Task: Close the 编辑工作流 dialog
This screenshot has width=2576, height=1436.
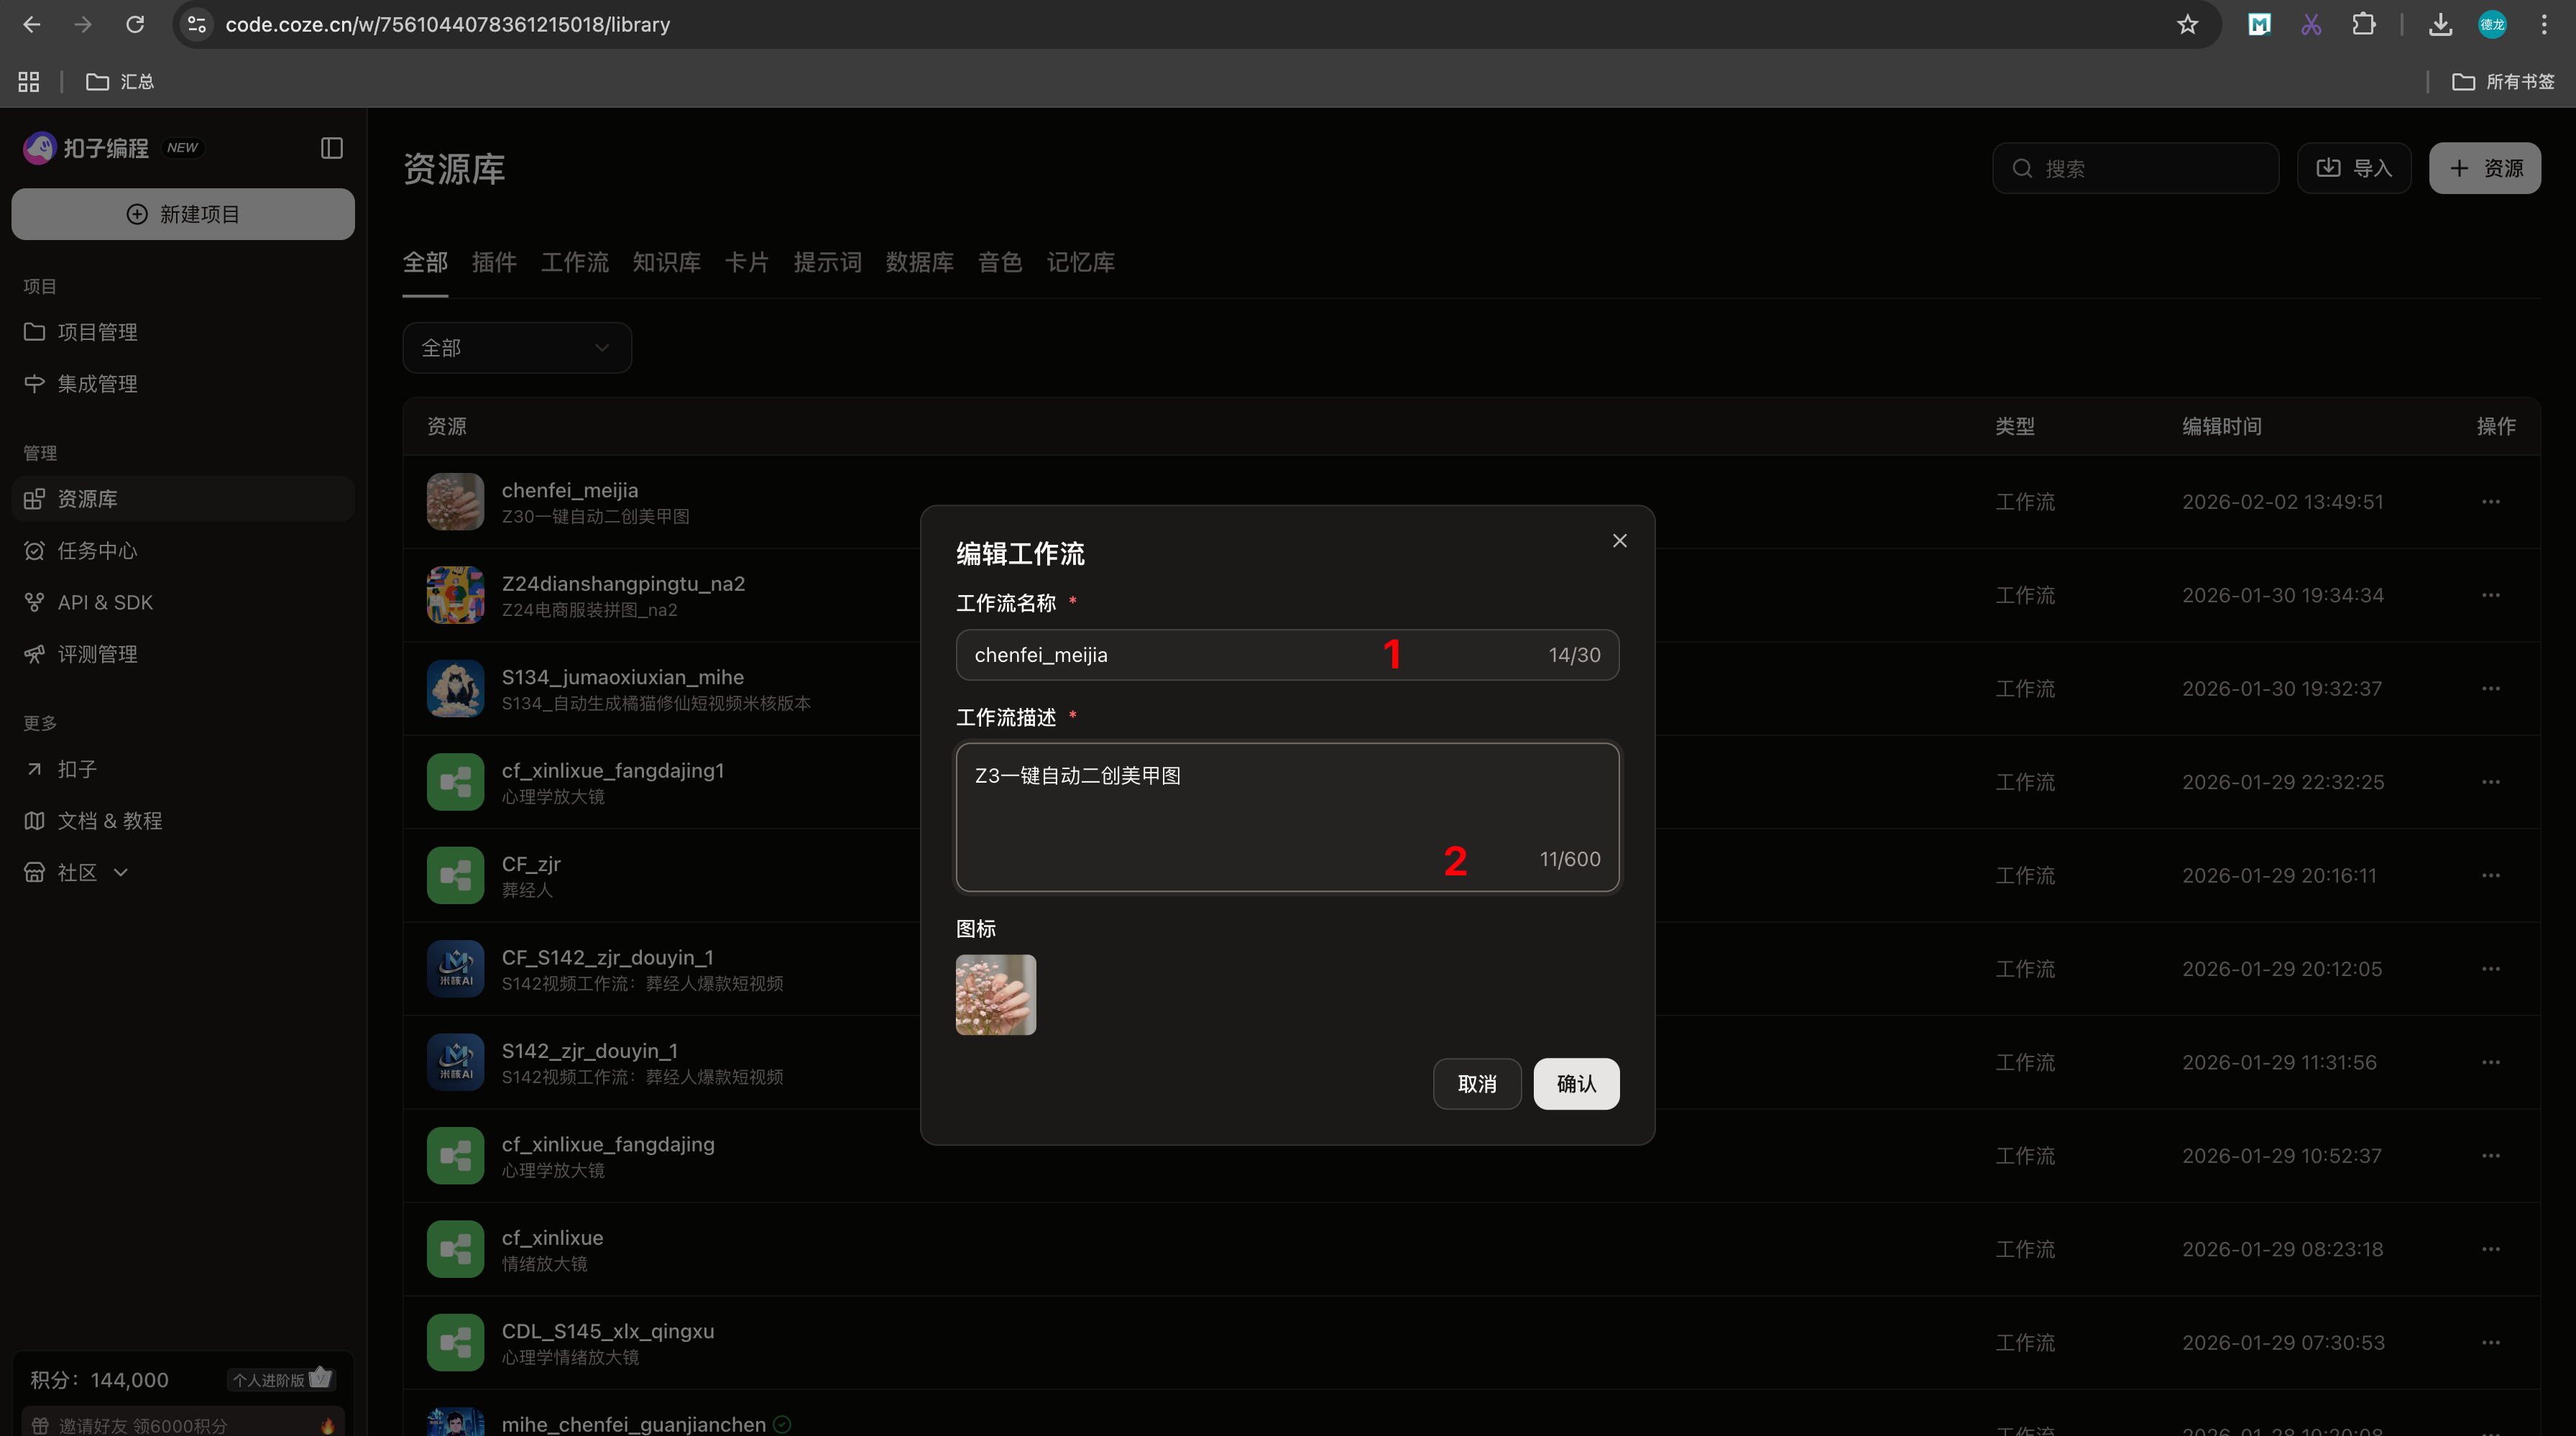Action: tap(1619, 541)
